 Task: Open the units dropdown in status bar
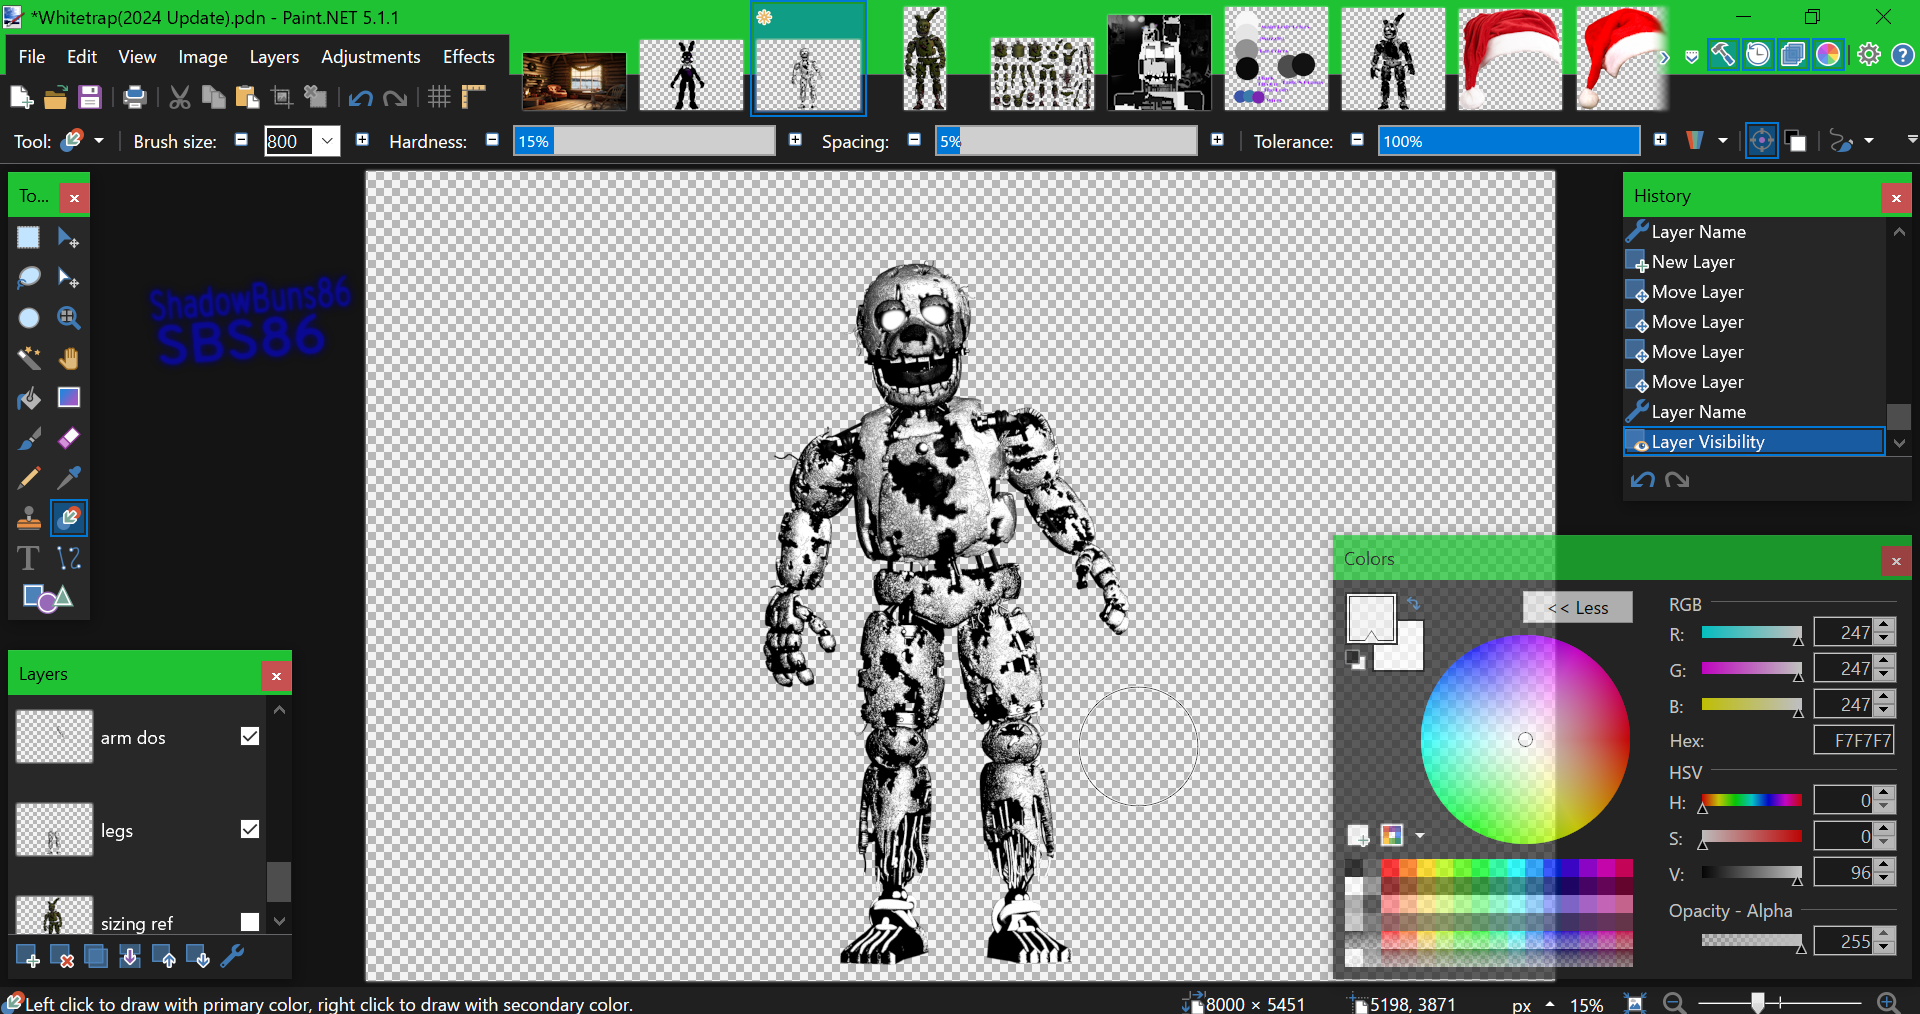tap(1550, 1004)
